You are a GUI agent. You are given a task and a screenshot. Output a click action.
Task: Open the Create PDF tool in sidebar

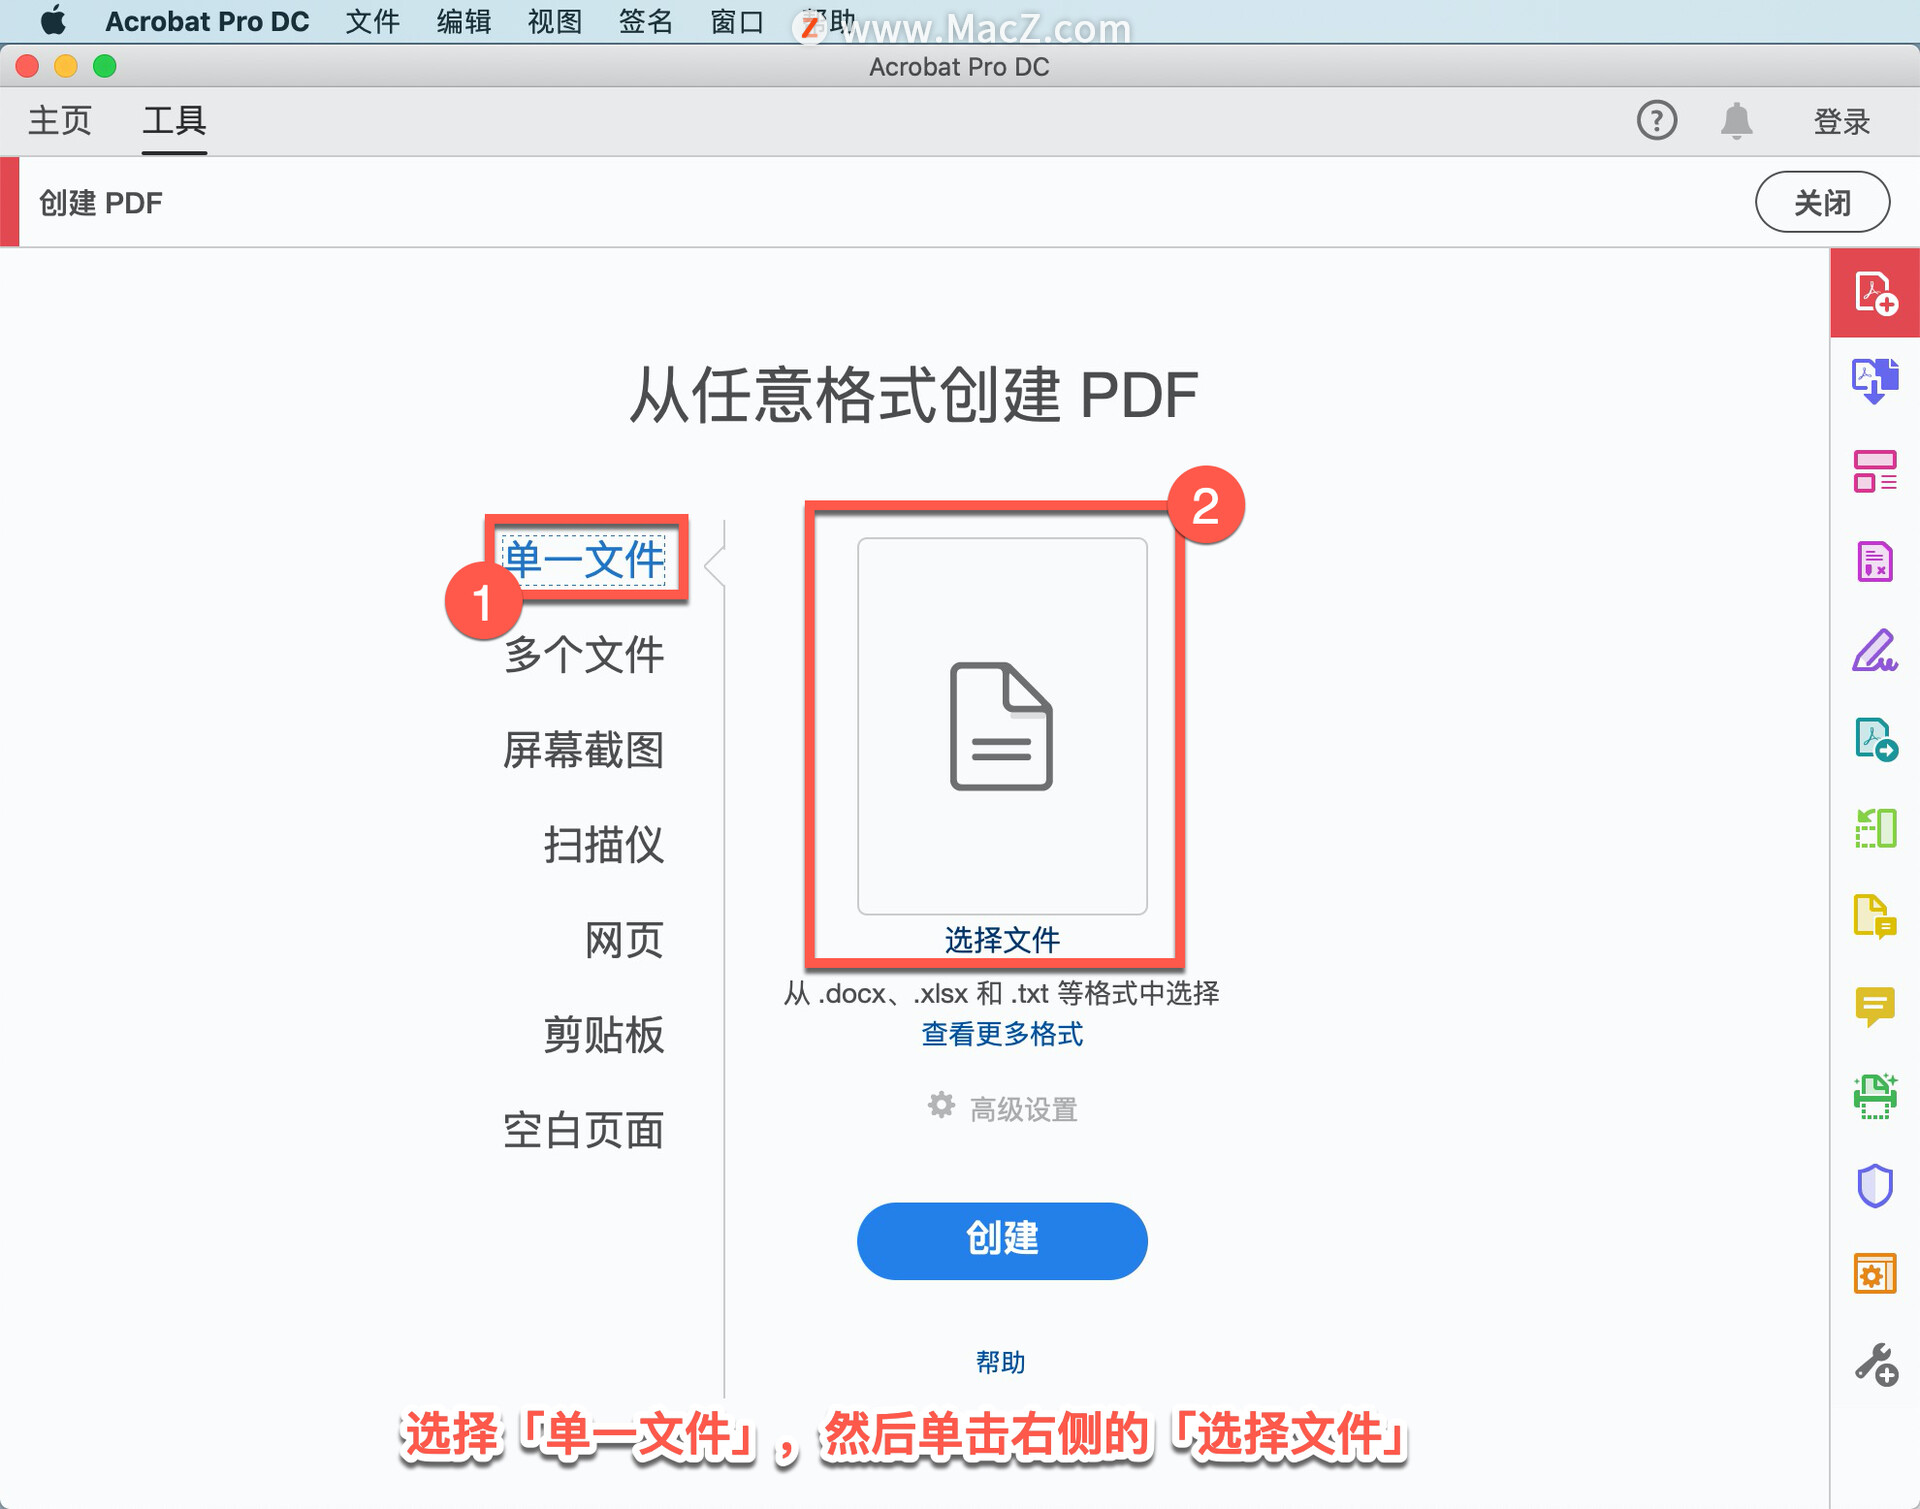click(x=1875, y=293)
